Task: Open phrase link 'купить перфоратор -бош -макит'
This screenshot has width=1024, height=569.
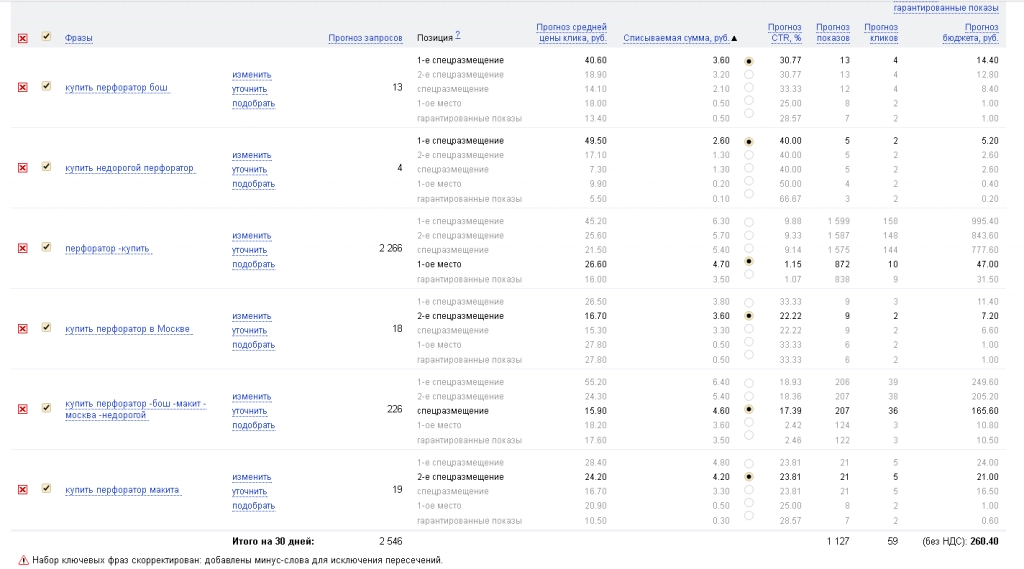Action: click(135, 404)
